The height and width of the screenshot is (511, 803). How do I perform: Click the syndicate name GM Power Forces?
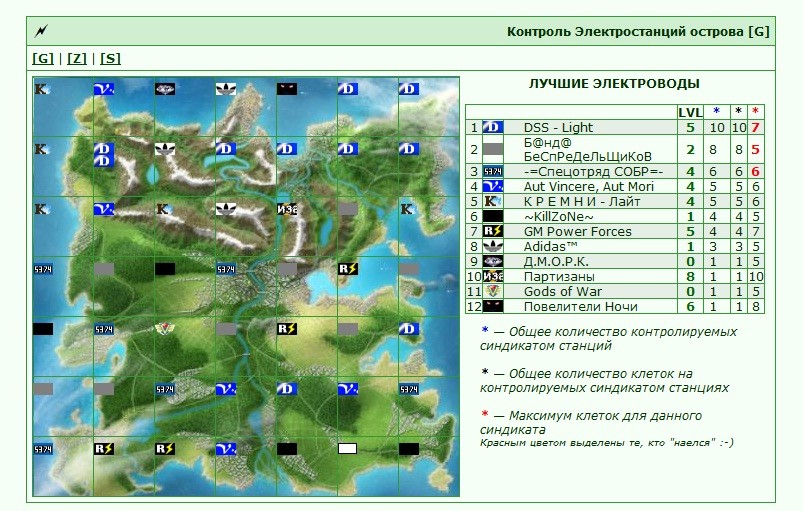[x=578, y=231]
